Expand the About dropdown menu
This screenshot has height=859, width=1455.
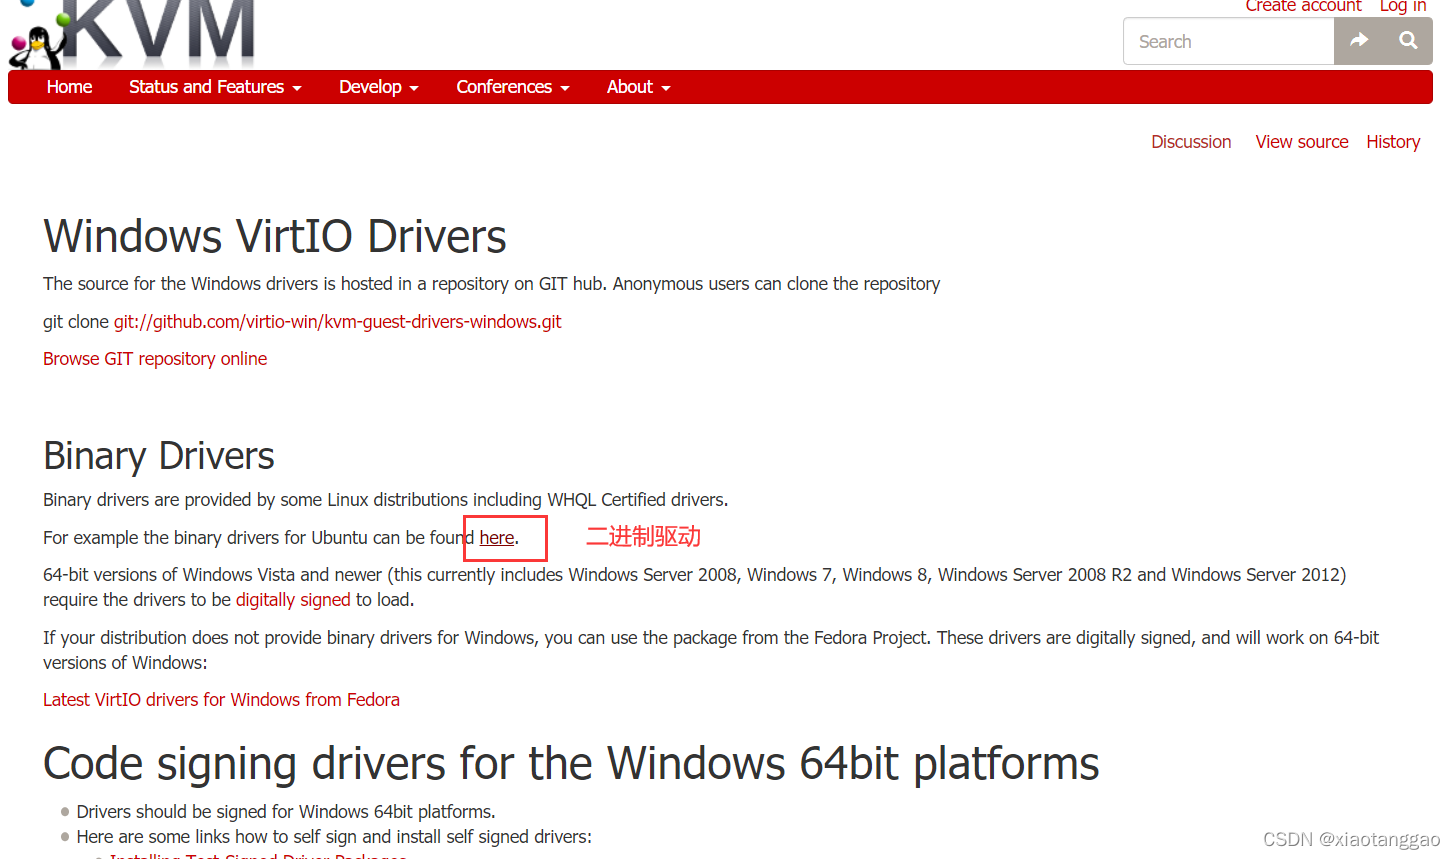pyautogui.click(x=639, y=87)
